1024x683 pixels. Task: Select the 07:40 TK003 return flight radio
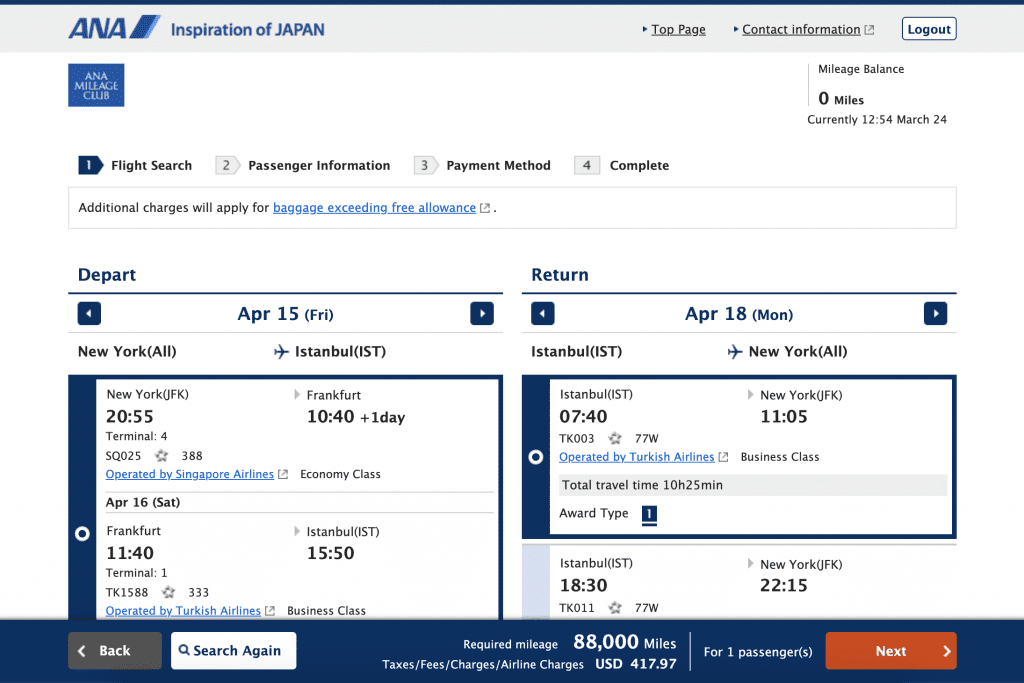(536, 457)
